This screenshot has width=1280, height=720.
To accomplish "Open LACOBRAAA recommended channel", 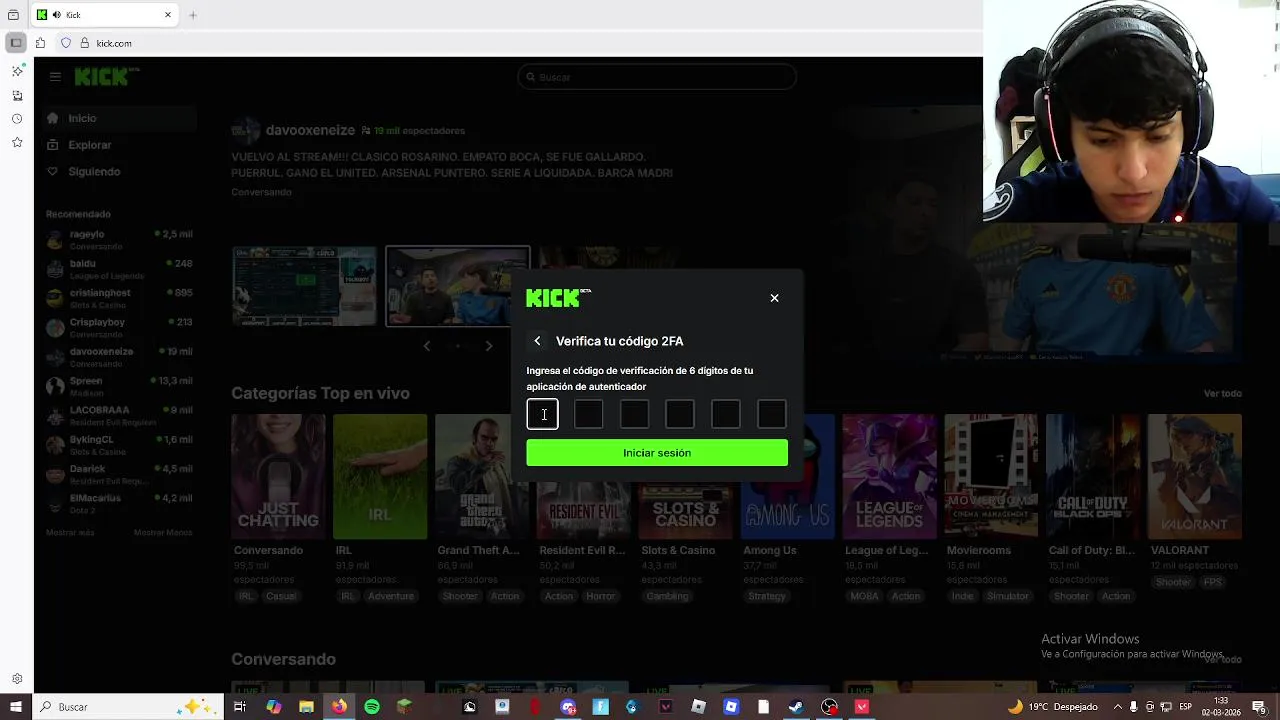I will tap(120, 415).
